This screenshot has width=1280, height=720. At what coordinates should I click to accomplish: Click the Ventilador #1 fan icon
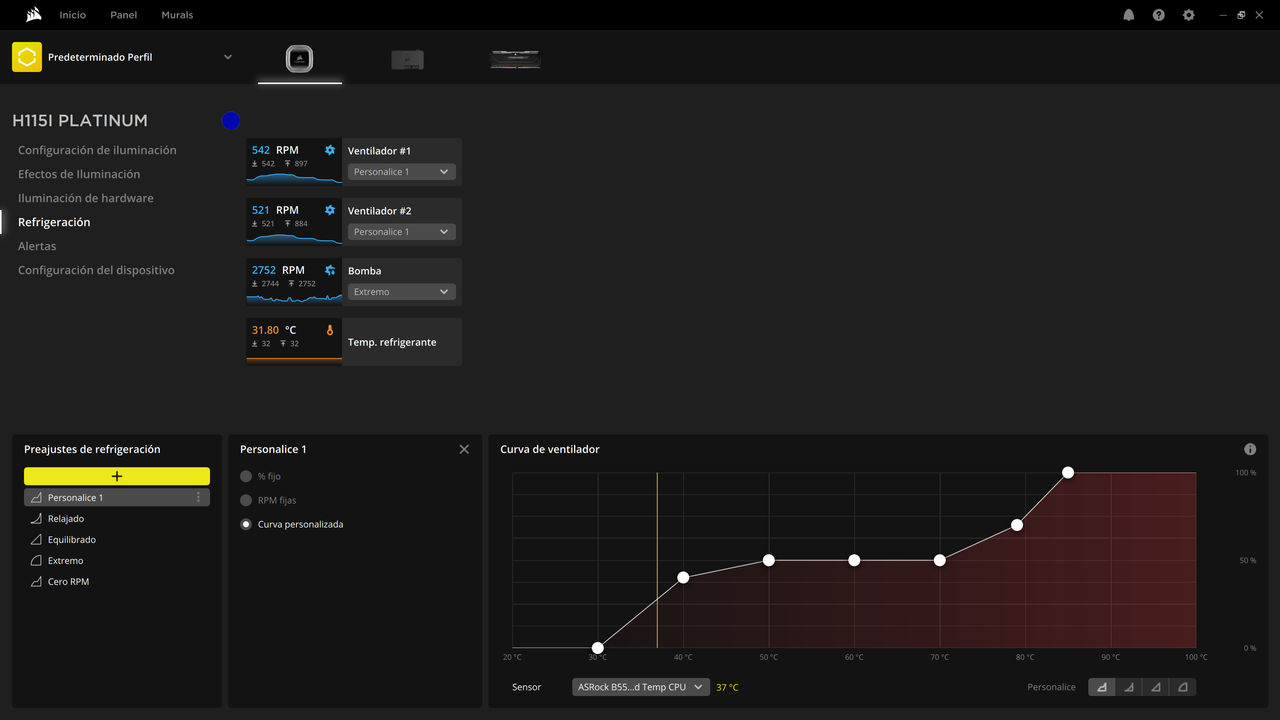tap(330, 150)
